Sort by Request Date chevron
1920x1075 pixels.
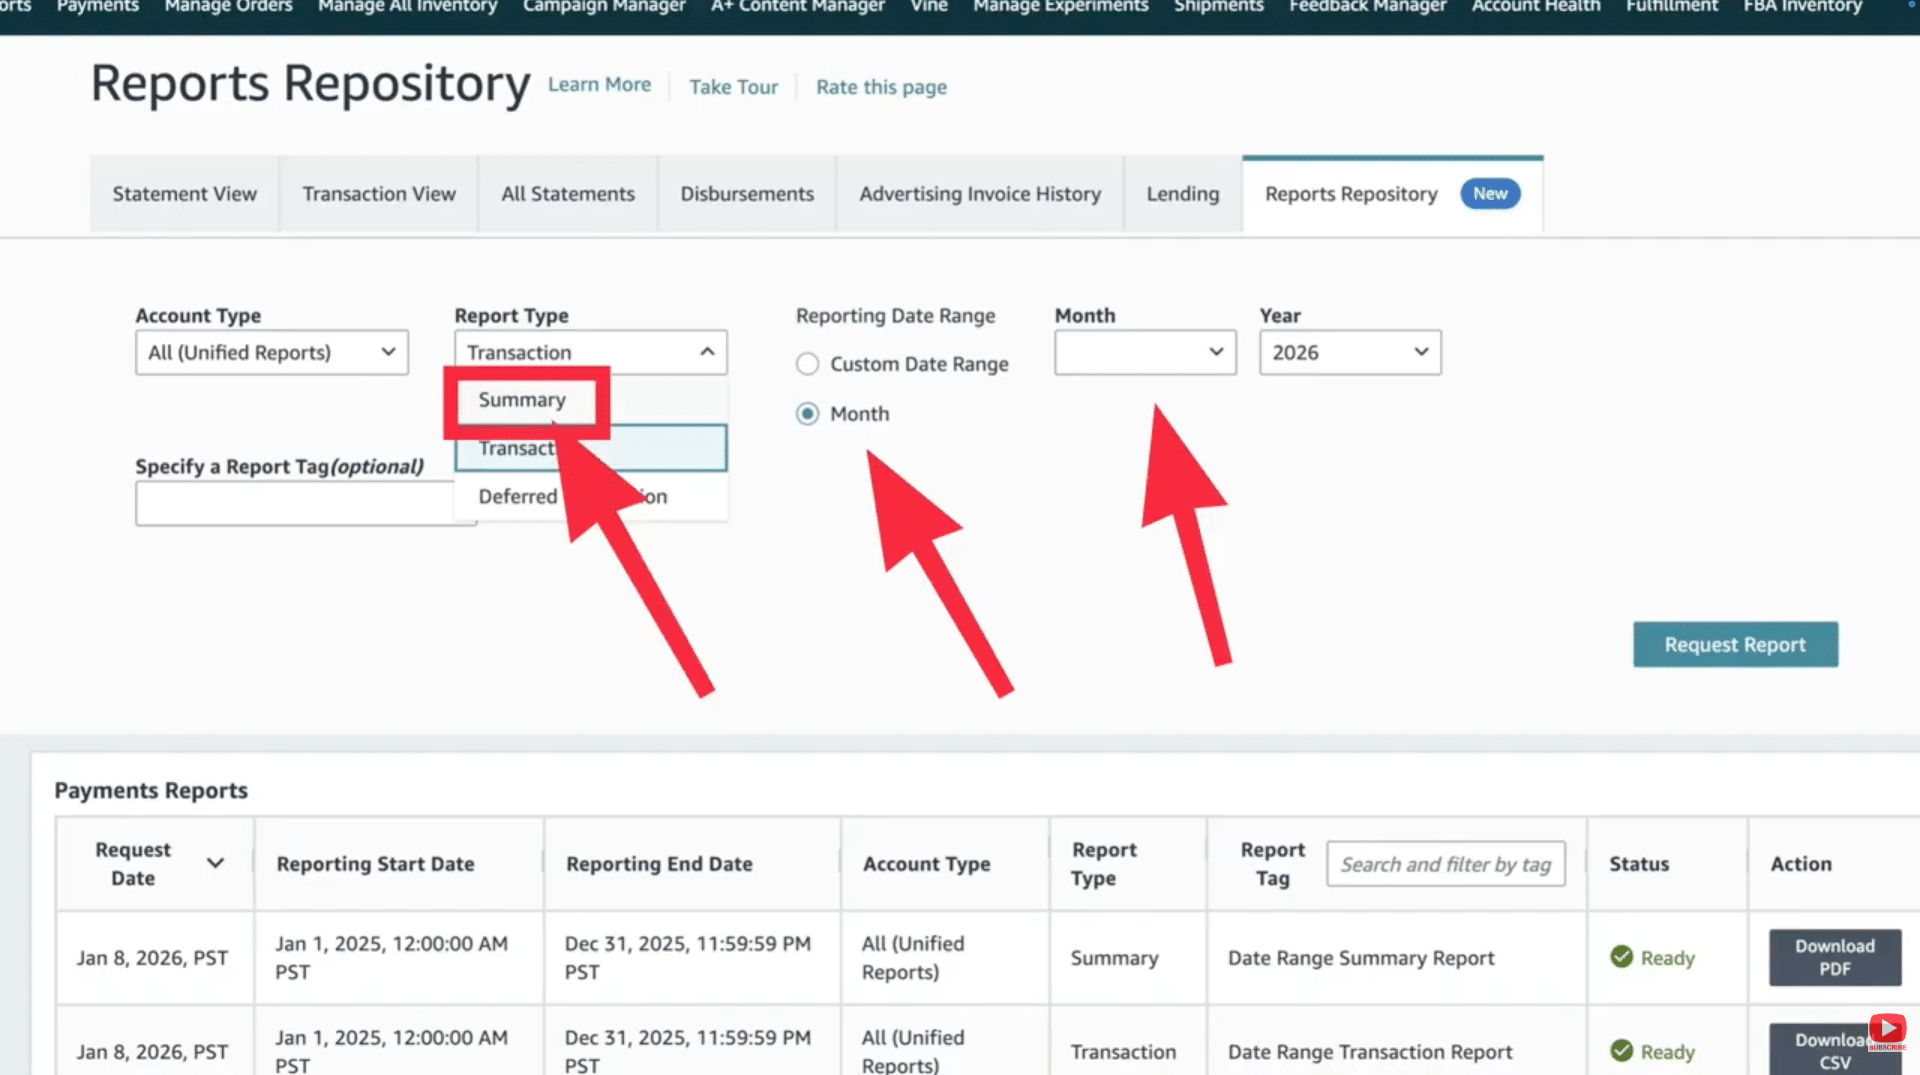pos(215,863)
